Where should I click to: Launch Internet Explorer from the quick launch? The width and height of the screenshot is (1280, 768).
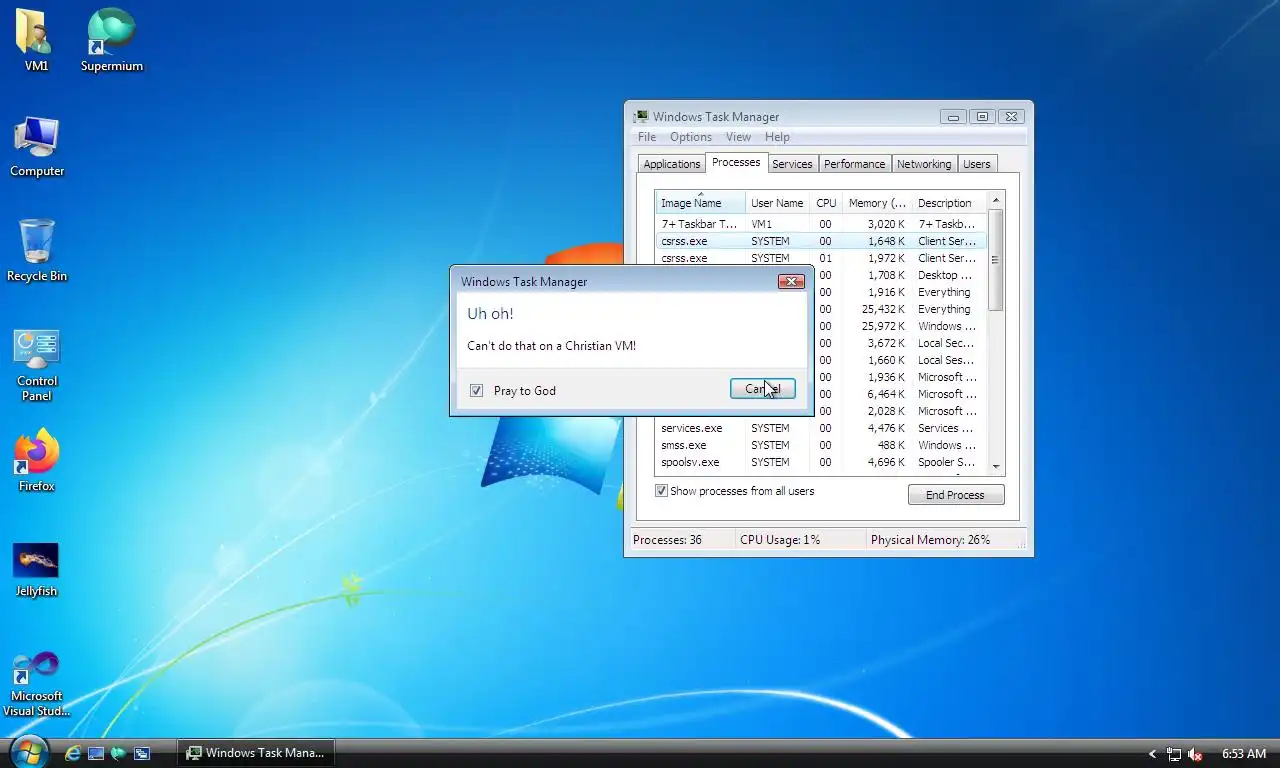click(72, 753)
